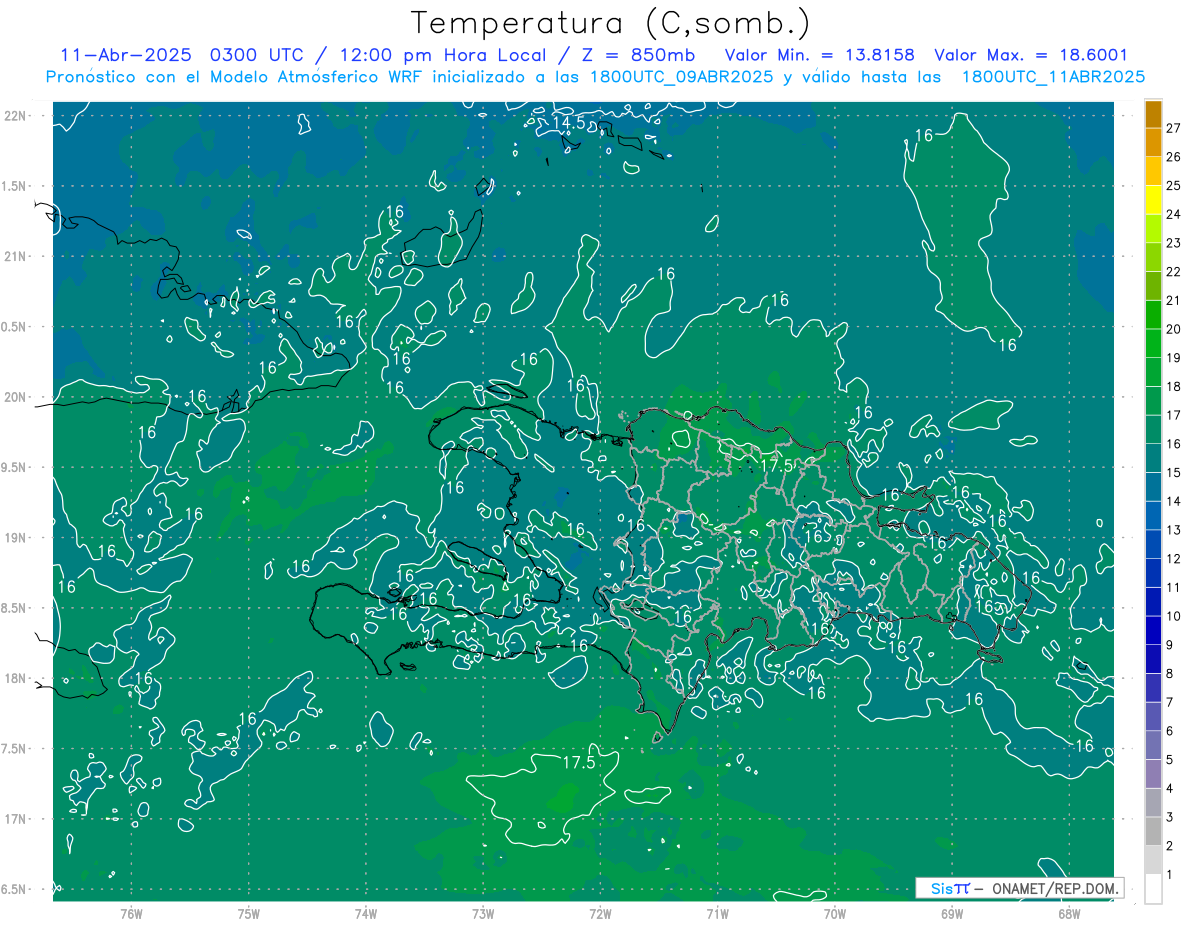1200x927 pixels.
Task: Click the "2" label on the color scale
Action: tap(1169, 845)
